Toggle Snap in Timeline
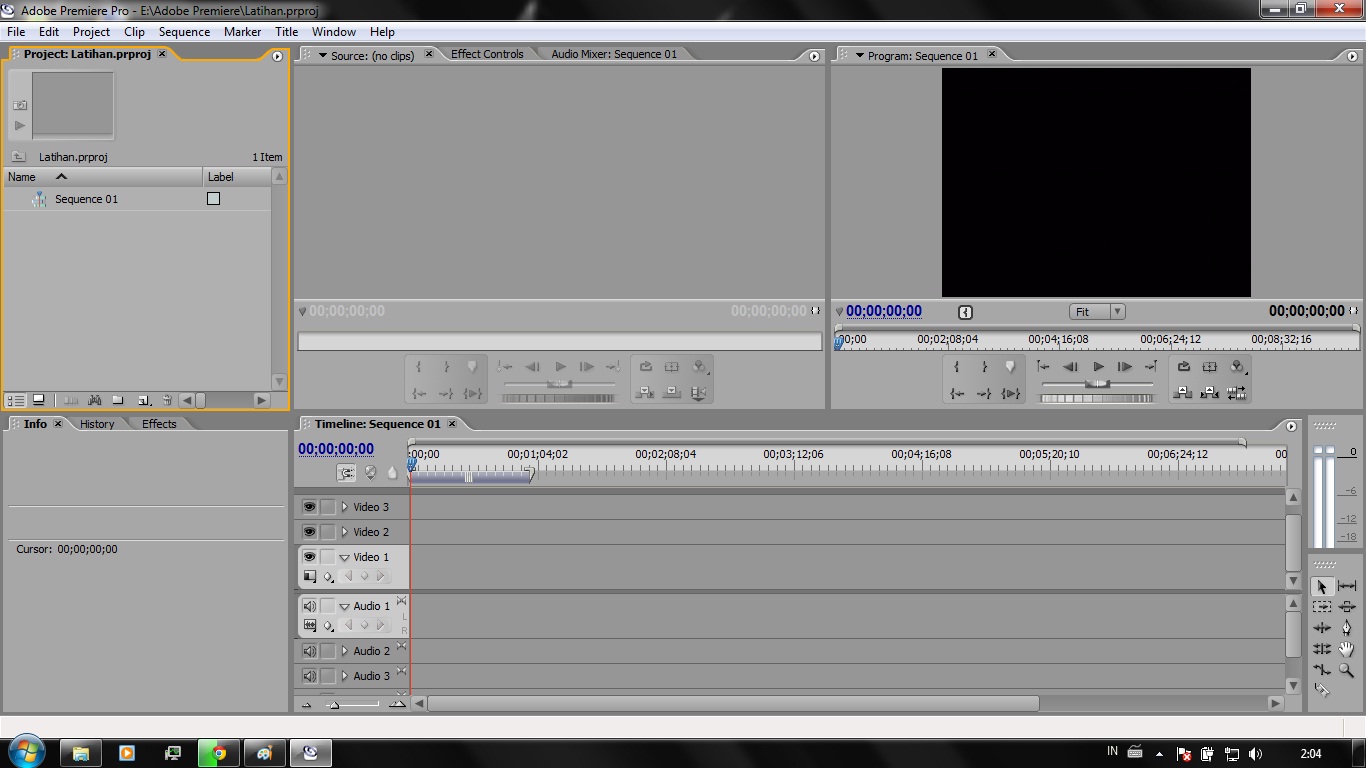1366x768 pixels. click(346, 473)
